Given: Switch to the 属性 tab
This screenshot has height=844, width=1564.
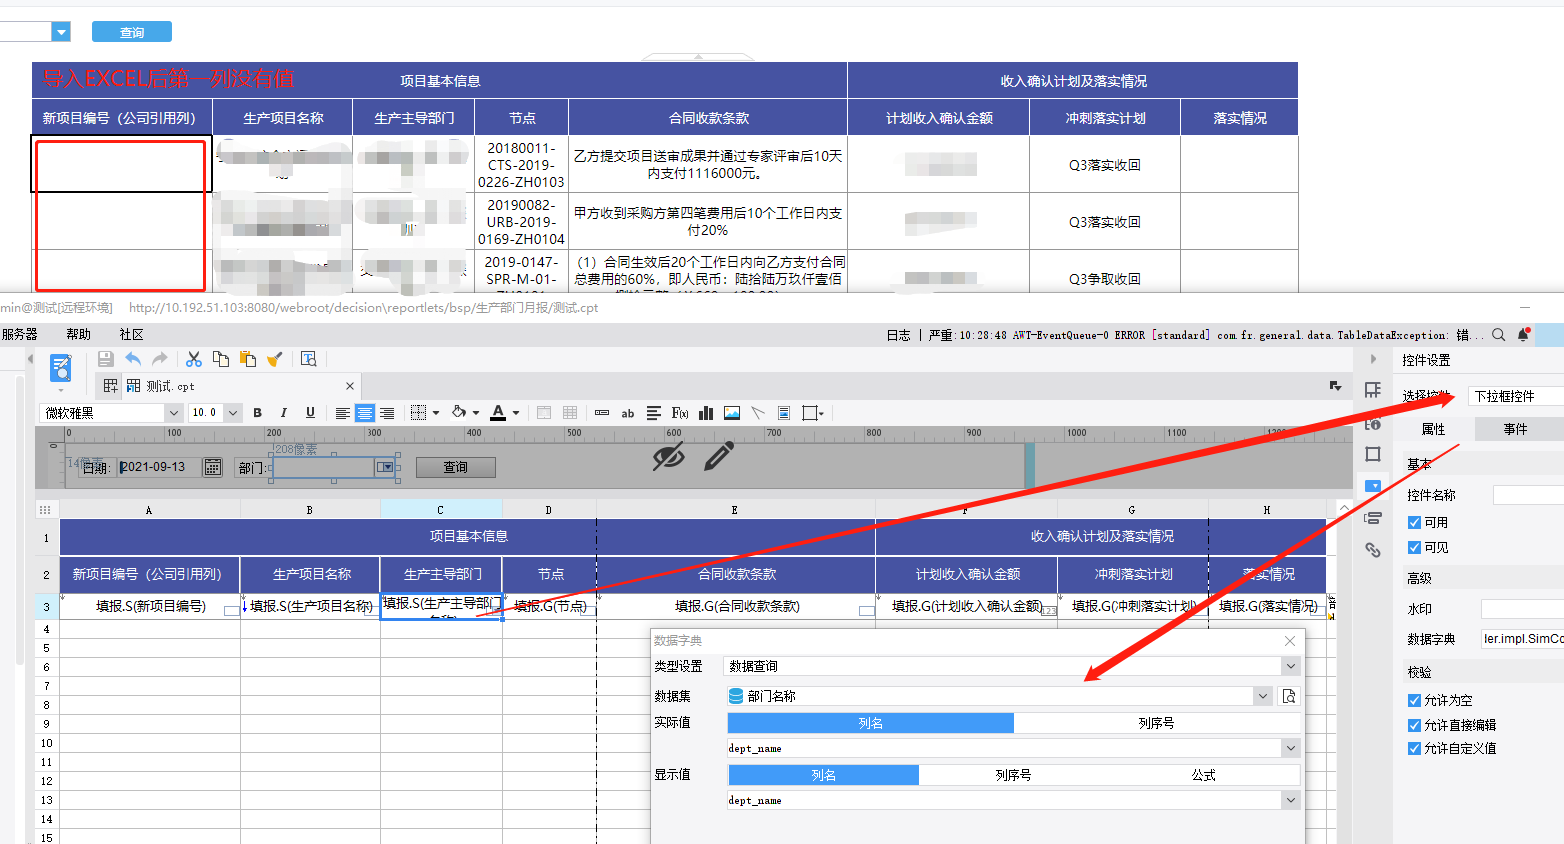Looking at the screenshot, I should pos(1433,429).
